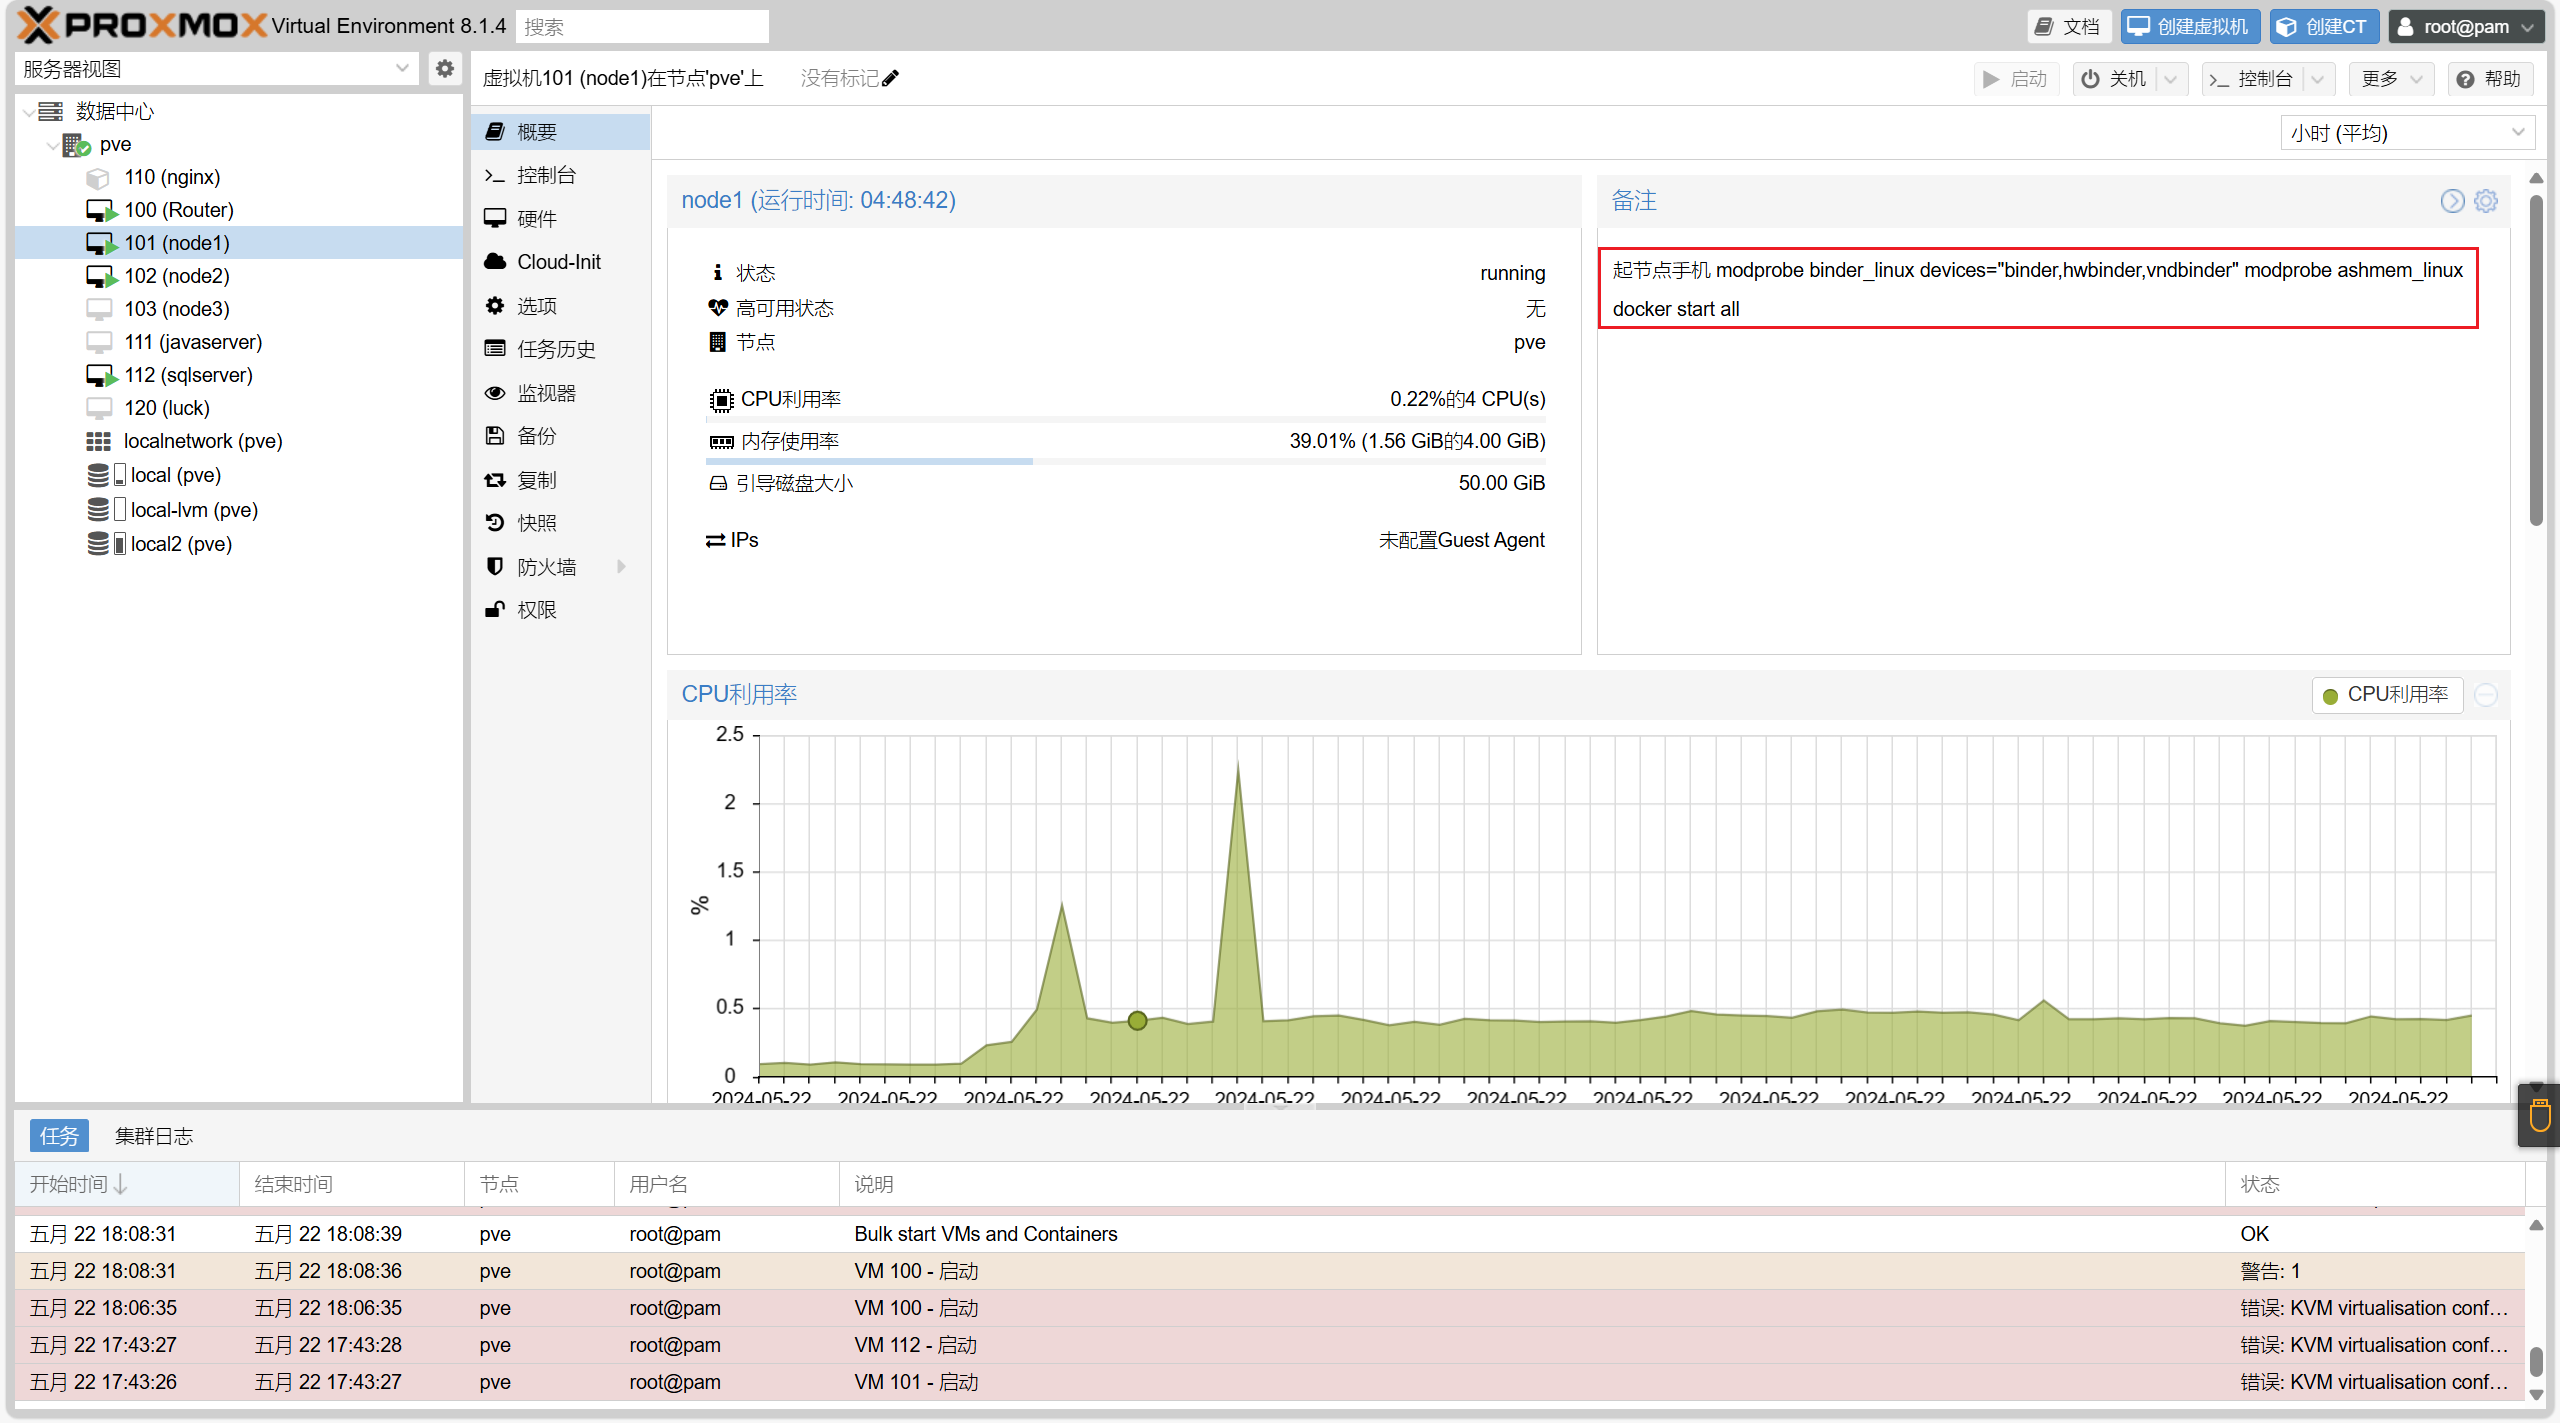Screen dimensions: 2560x1423
Task: Expand the 防火墙 firewall submenu arrow
Action: (622, 567)
